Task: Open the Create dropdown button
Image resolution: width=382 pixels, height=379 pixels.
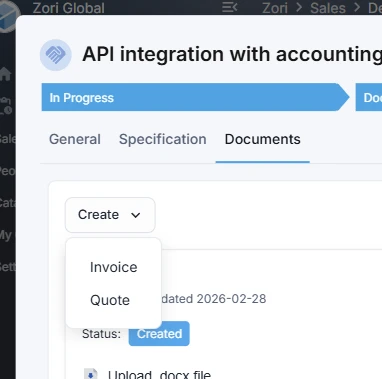Action: click(110, 215)
